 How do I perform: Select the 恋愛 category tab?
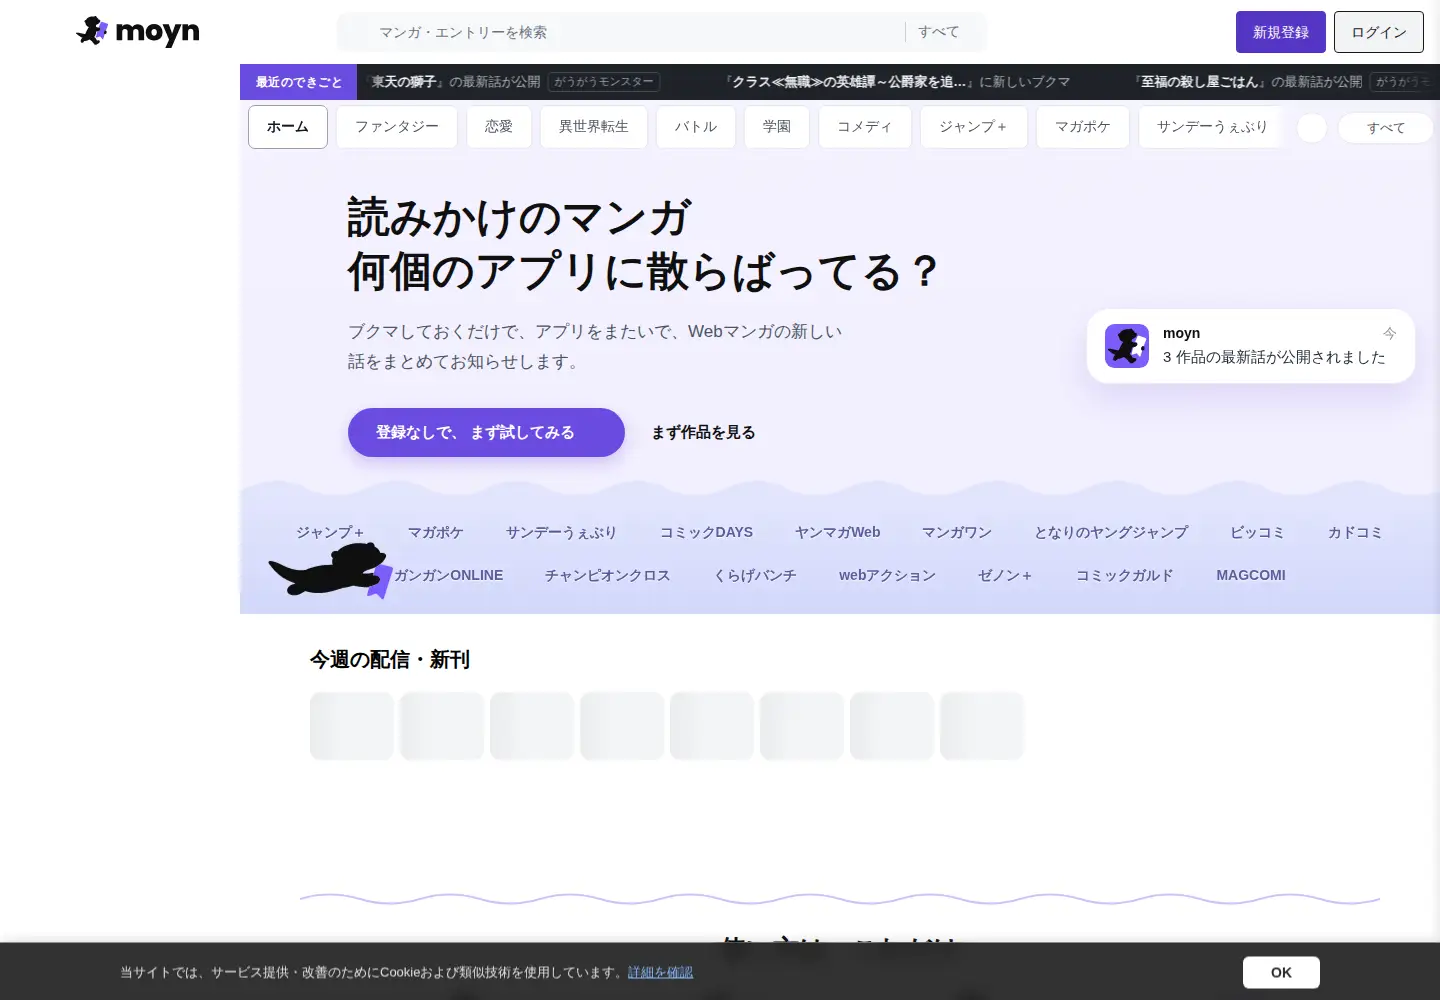coord(499,127)
